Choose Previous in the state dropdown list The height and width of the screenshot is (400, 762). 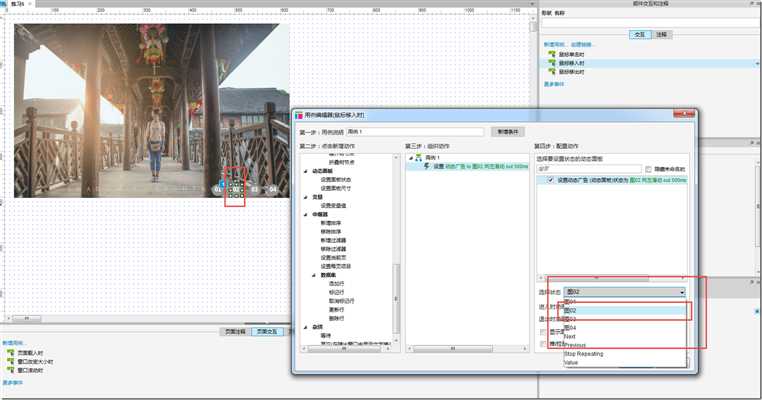tap(625, 345)
